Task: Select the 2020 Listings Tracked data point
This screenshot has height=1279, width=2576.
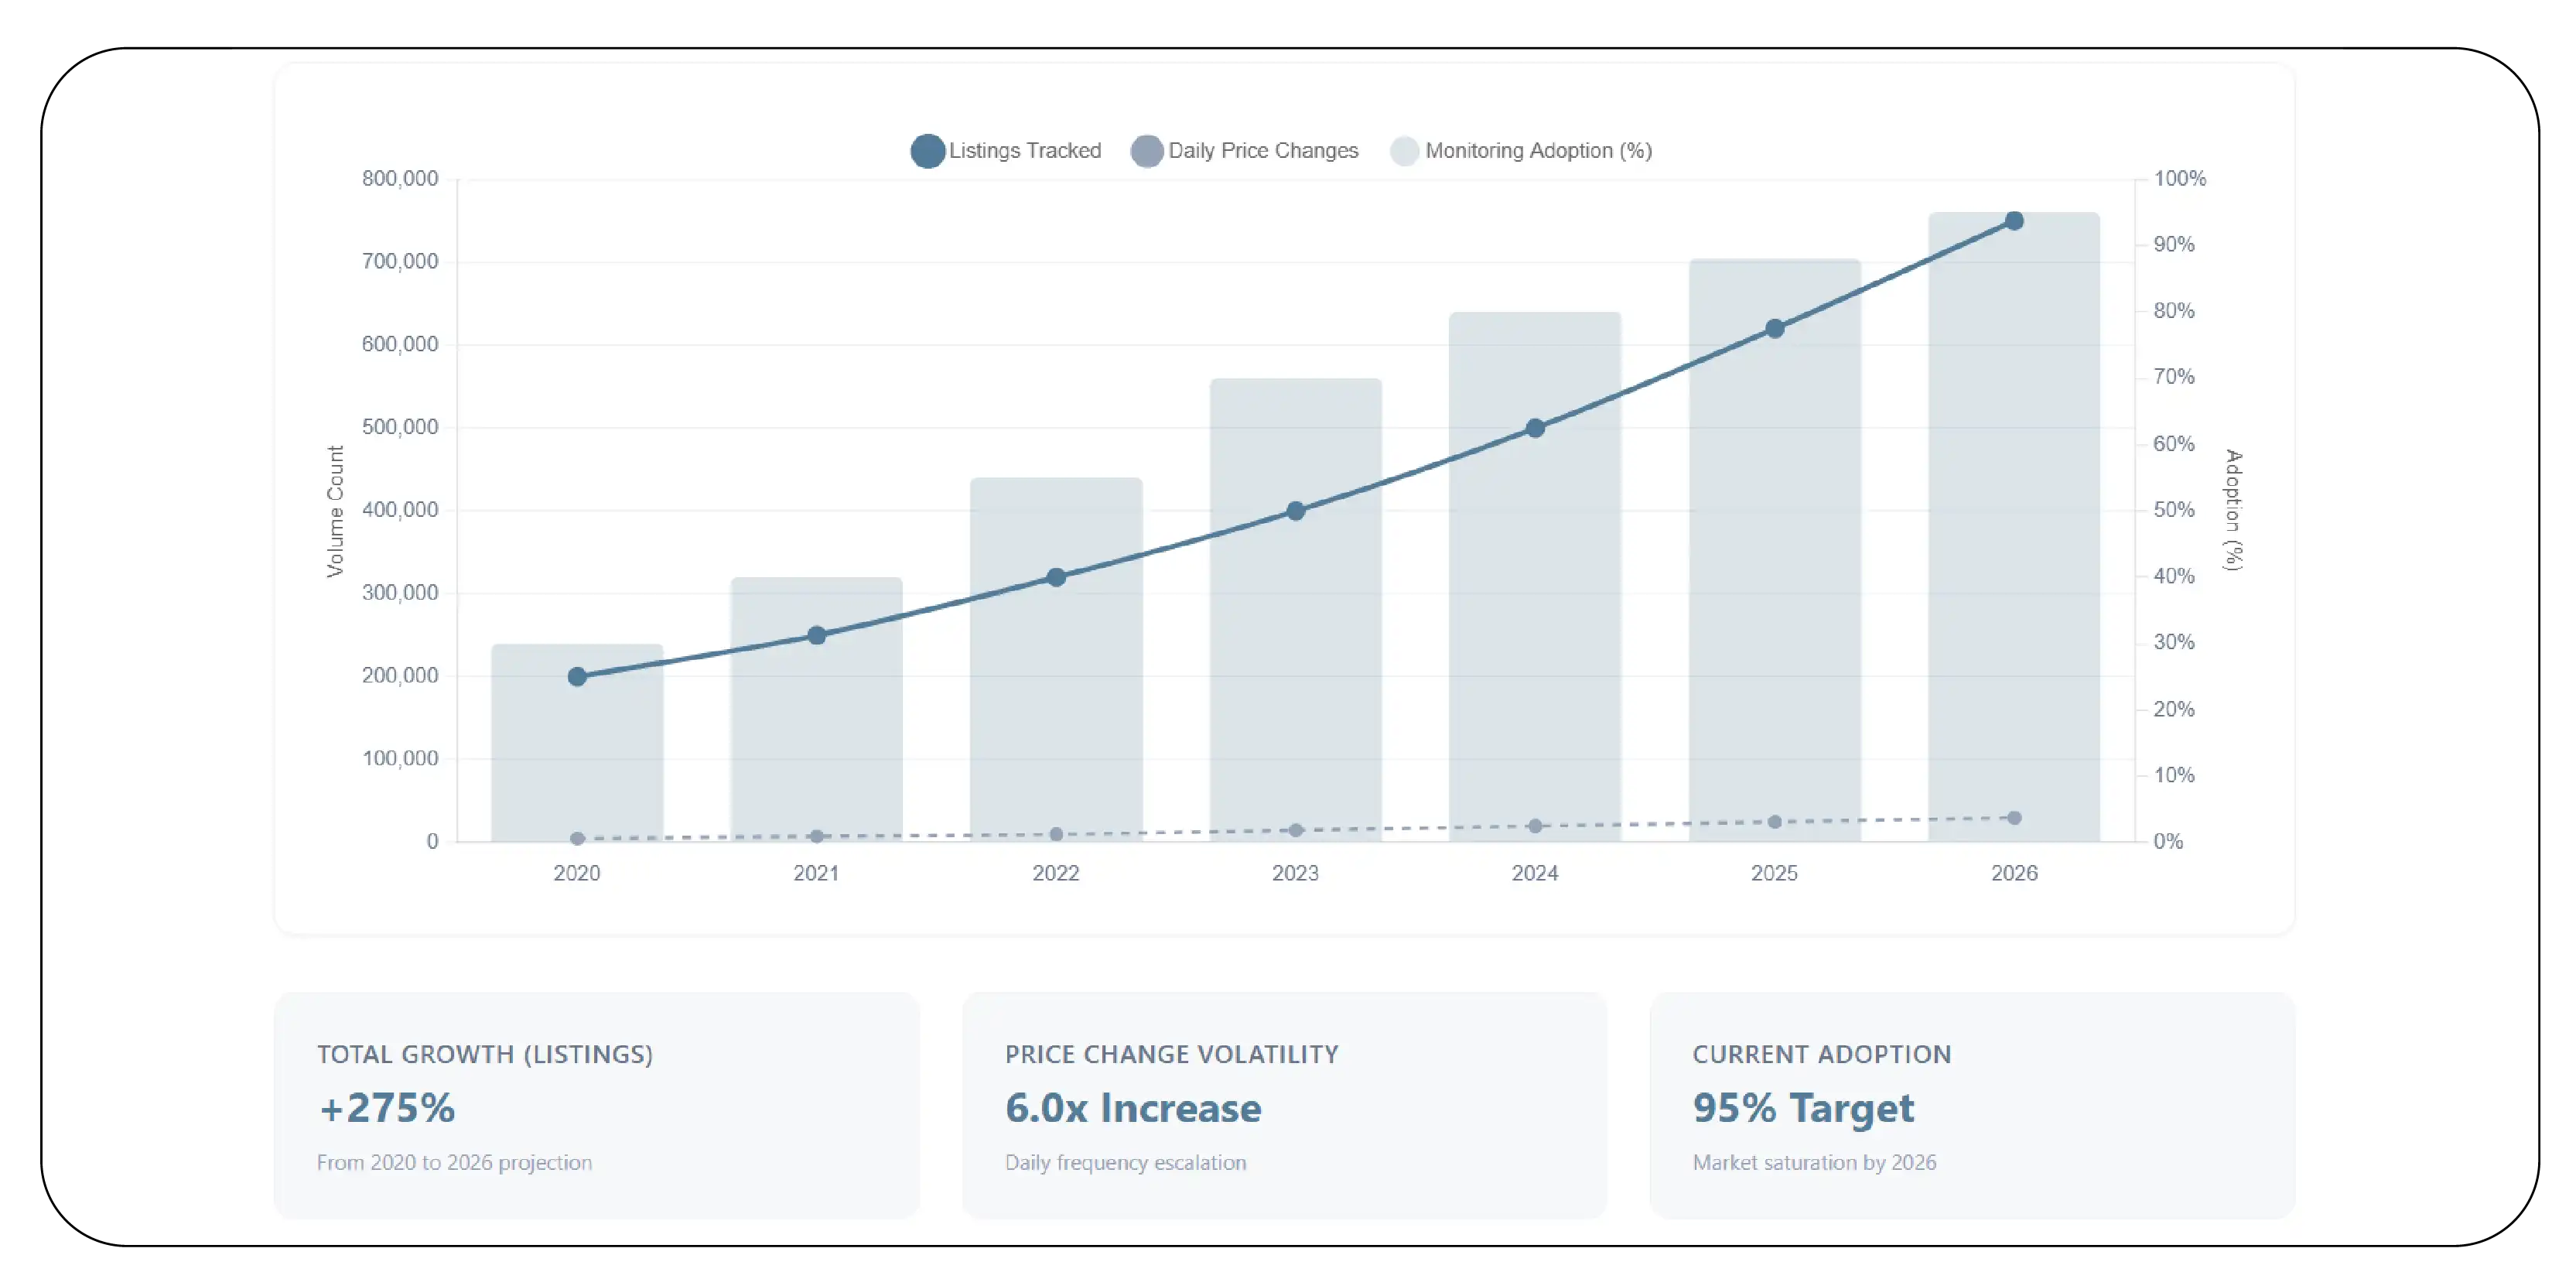Action: [x=576, y=677]
